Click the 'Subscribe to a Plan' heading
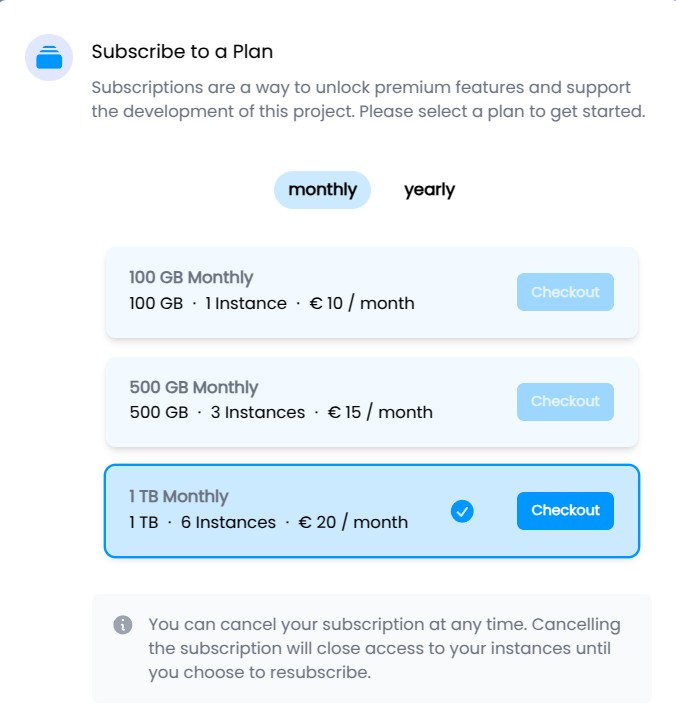The height and width of the screenshot is (723, 676). [x=182, y=51]
